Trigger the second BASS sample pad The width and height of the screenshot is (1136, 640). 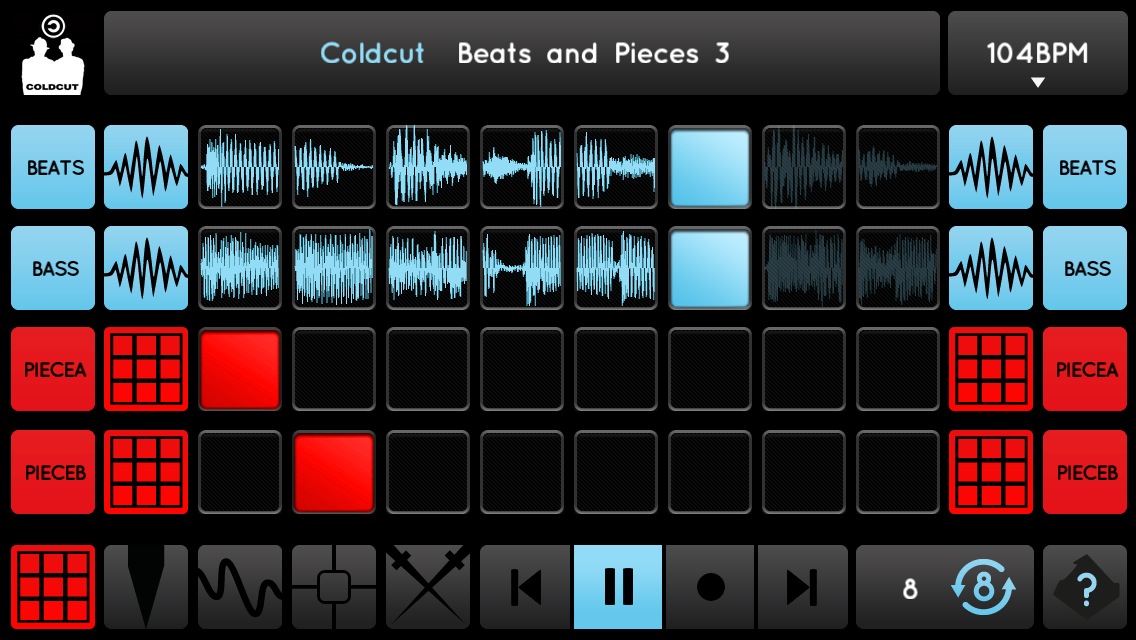tap(334, 268)
